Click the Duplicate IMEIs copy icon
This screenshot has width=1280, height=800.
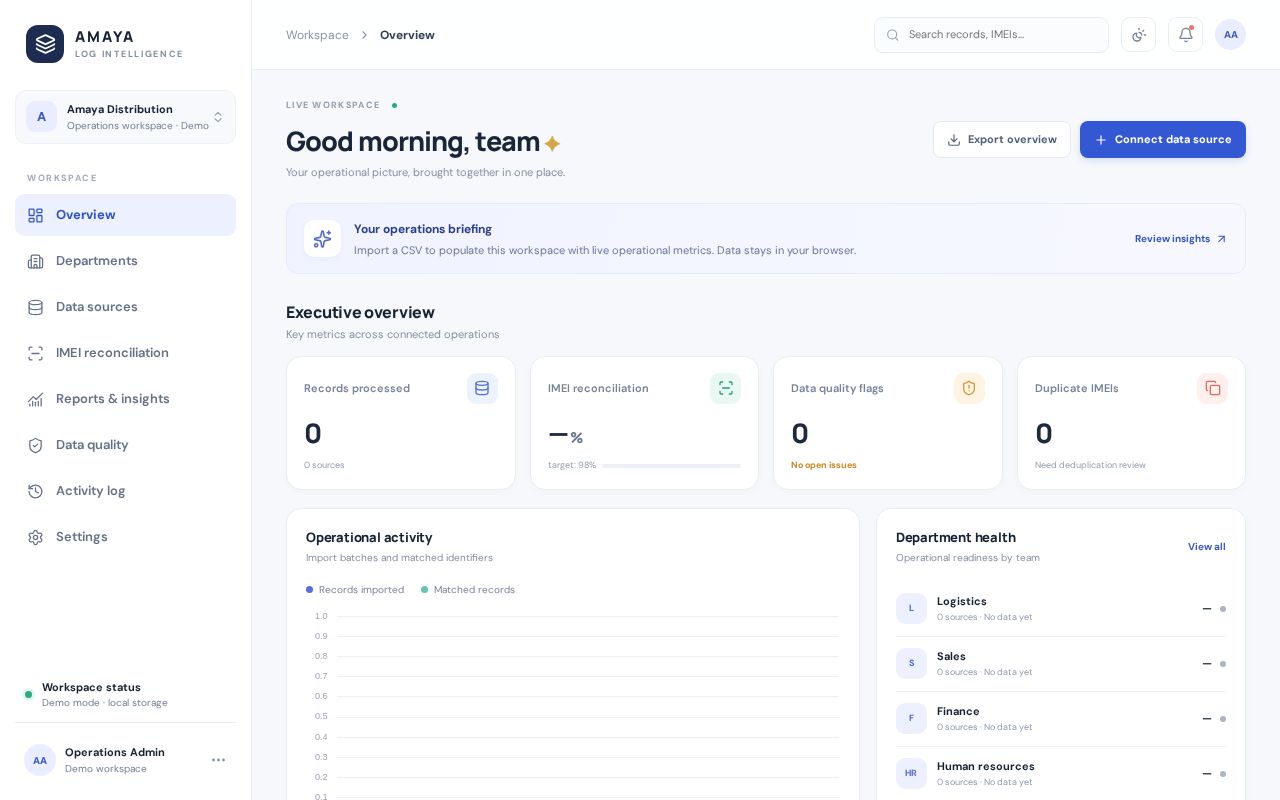1212,388
